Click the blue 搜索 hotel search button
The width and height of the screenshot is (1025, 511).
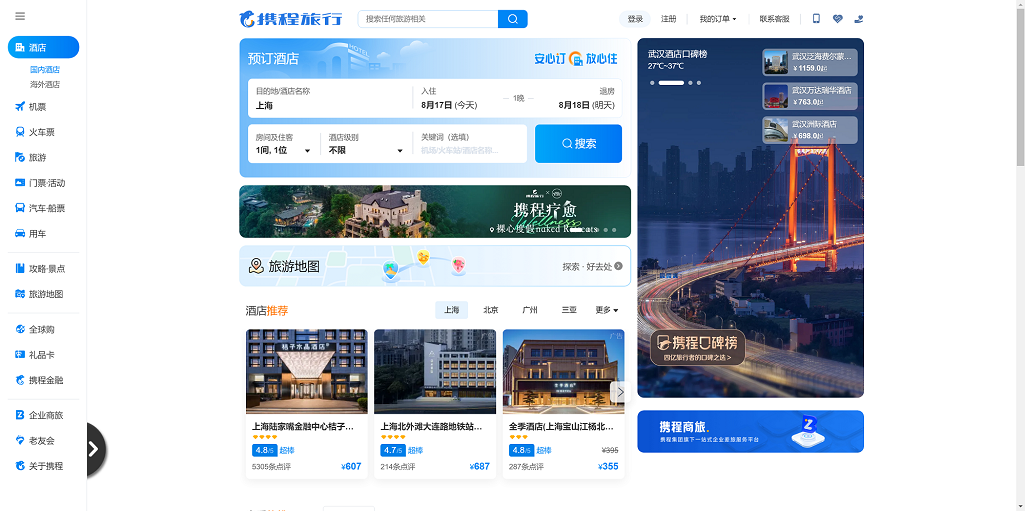click(x=579, y=144)
